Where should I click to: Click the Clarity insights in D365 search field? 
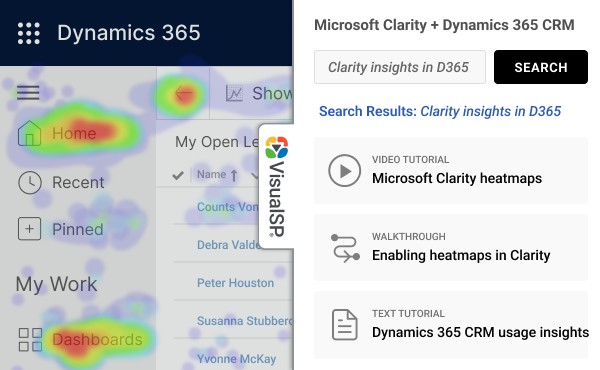[400, 67]
